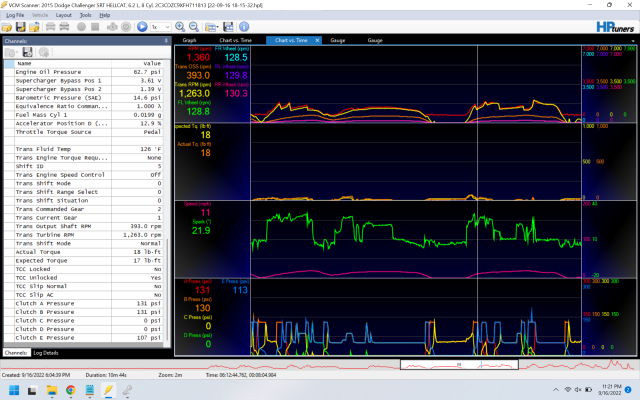The image size is (640, 400).
Task: Start log playback with the blue play button
Action: (x=142, y=27)
